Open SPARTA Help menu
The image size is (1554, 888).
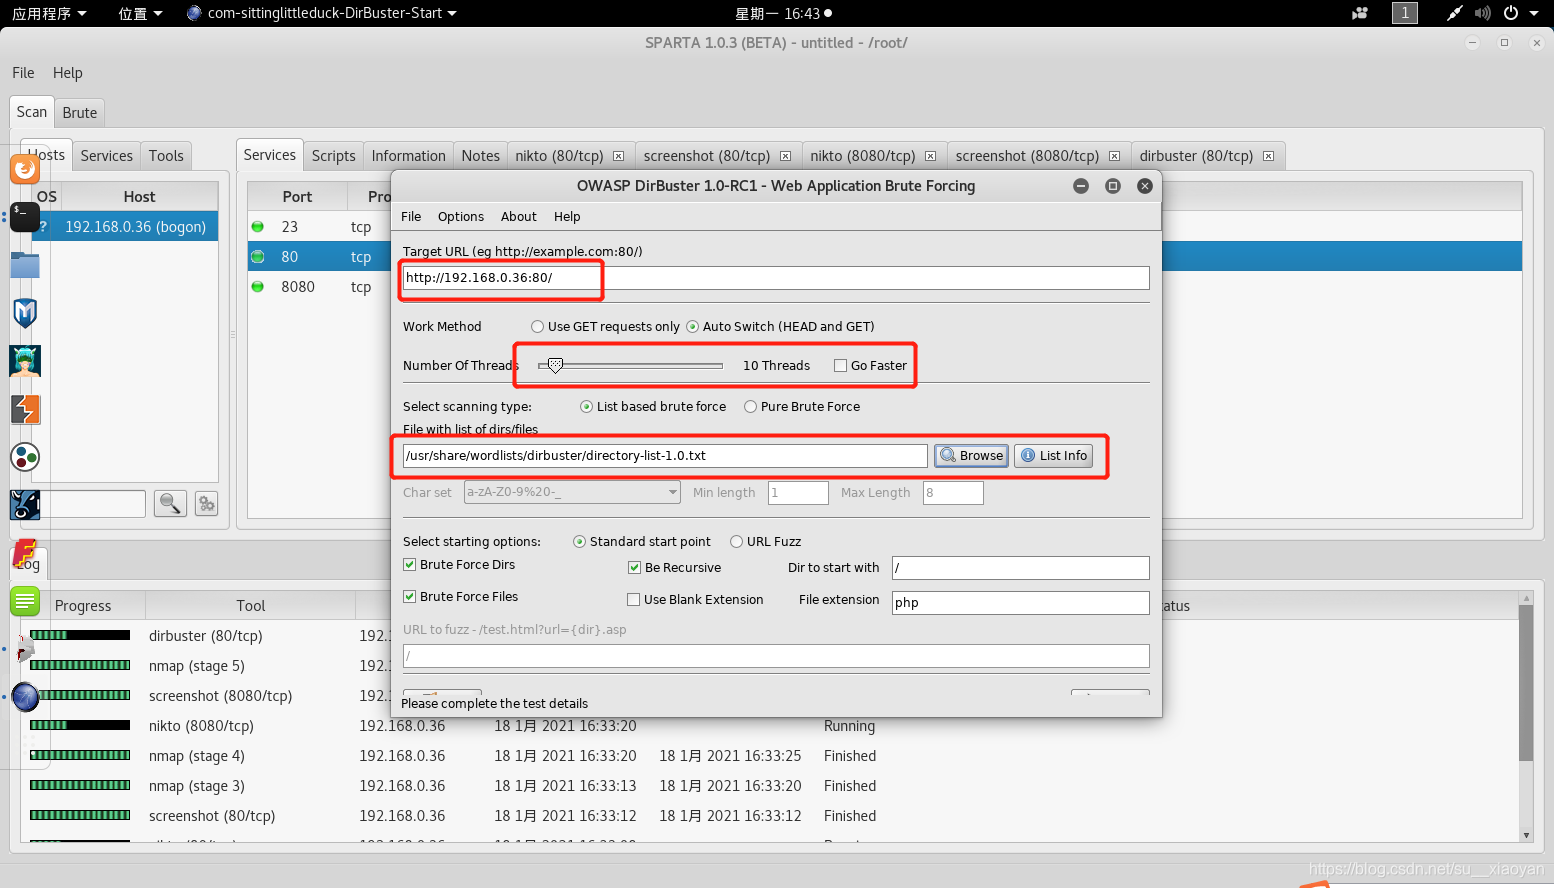68,73
